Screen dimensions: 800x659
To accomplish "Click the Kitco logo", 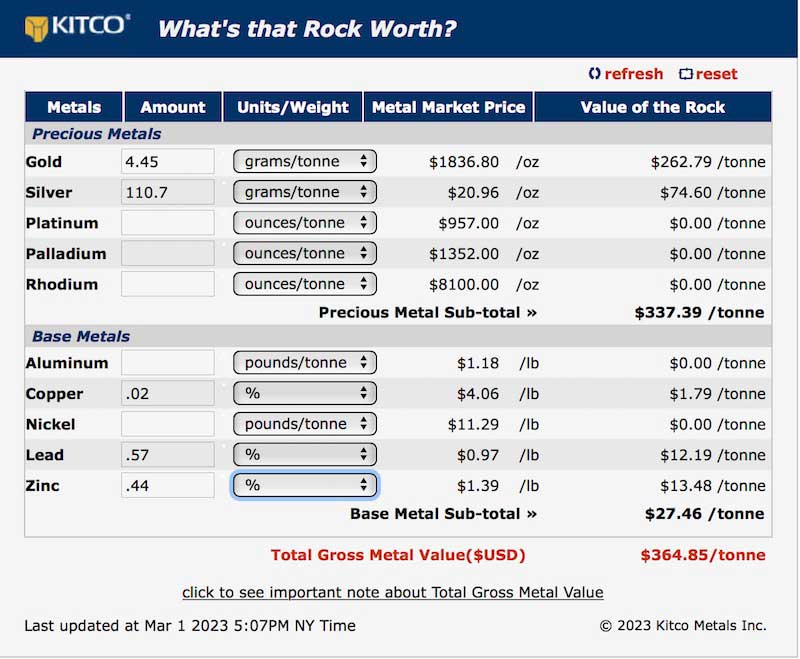I will (x=77, y=27).
